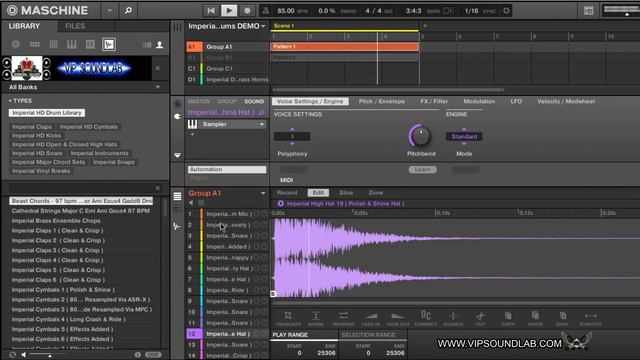Open the Velocity / Modwheel page
Viewport: 640px width, 360px height.
(566, 101)
